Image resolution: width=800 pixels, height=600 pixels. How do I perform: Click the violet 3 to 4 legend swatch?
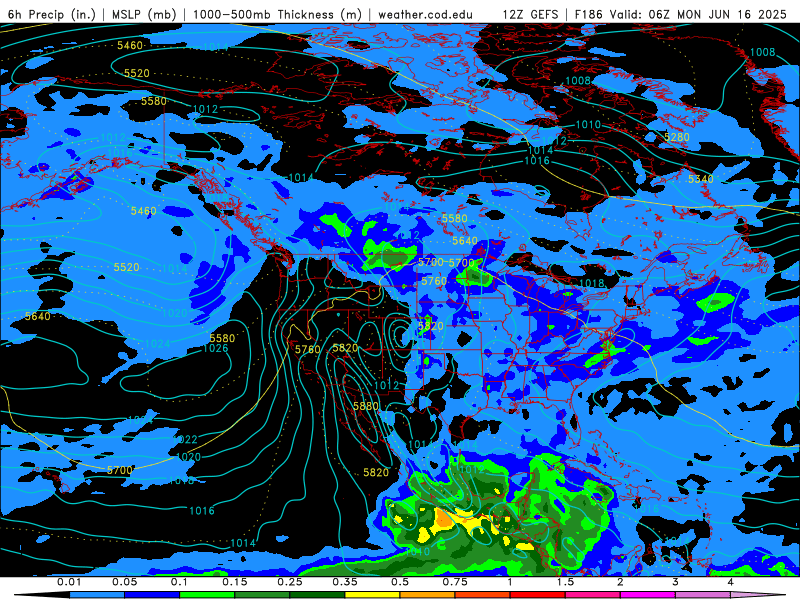[x=703, y=595]
